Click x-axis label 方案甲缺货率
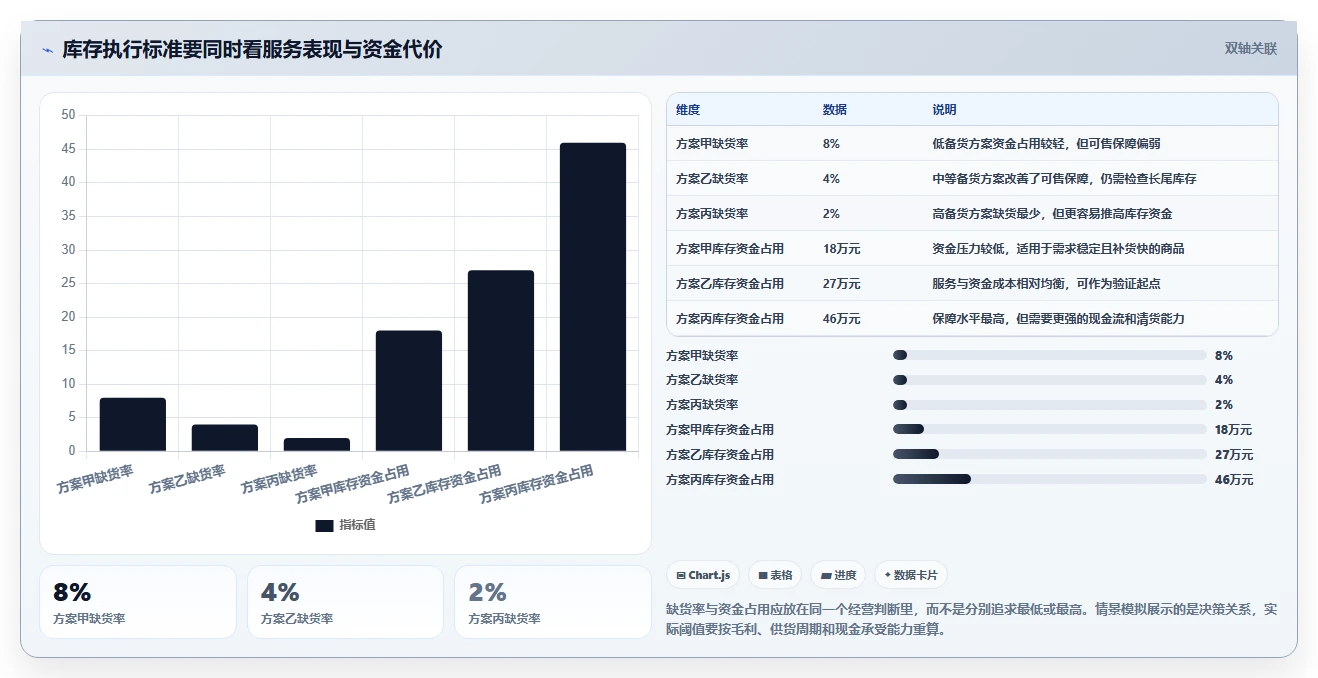Viewport: 1318px width, 678px height. [x=95, y=480]
